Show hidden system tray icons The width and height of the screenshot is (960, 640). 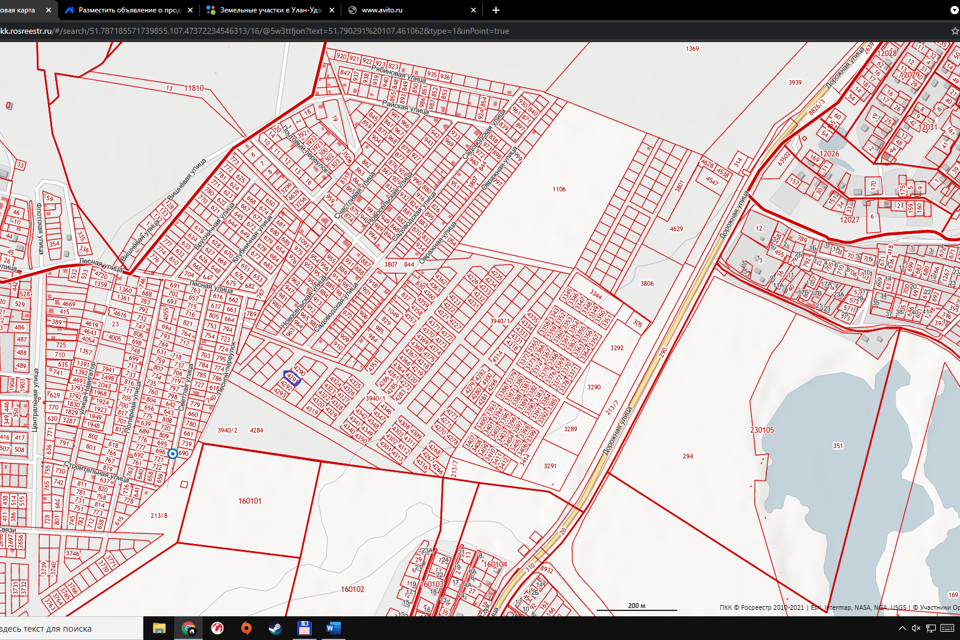[902, 629]
